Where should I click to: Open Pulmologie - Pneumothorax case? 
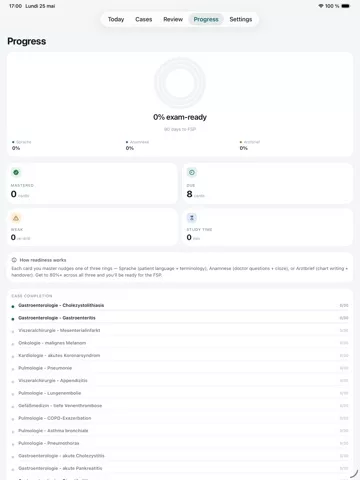[x=180, y=443]
